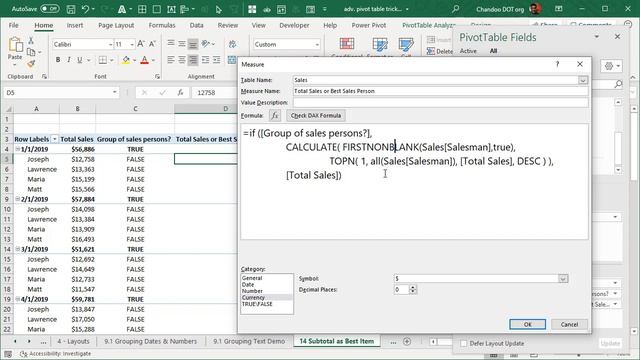The width and height of the screenshot is (640, 360).
Task: Decrease font size with smaller A icon
Action: [x=152, y=44]
